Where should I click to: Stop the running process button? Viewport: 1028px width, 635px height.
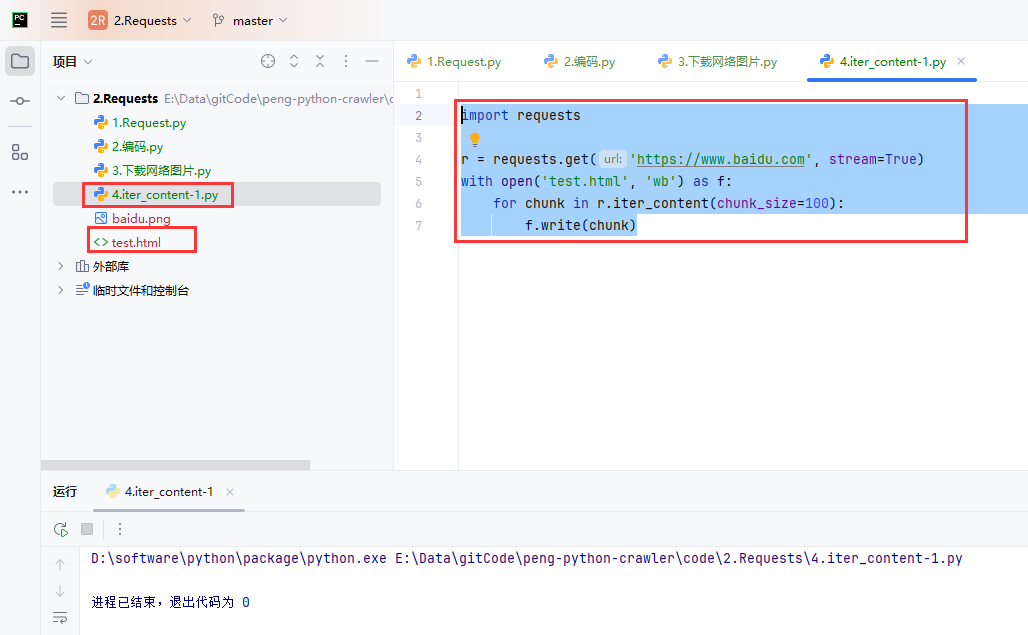coord(87,529)
